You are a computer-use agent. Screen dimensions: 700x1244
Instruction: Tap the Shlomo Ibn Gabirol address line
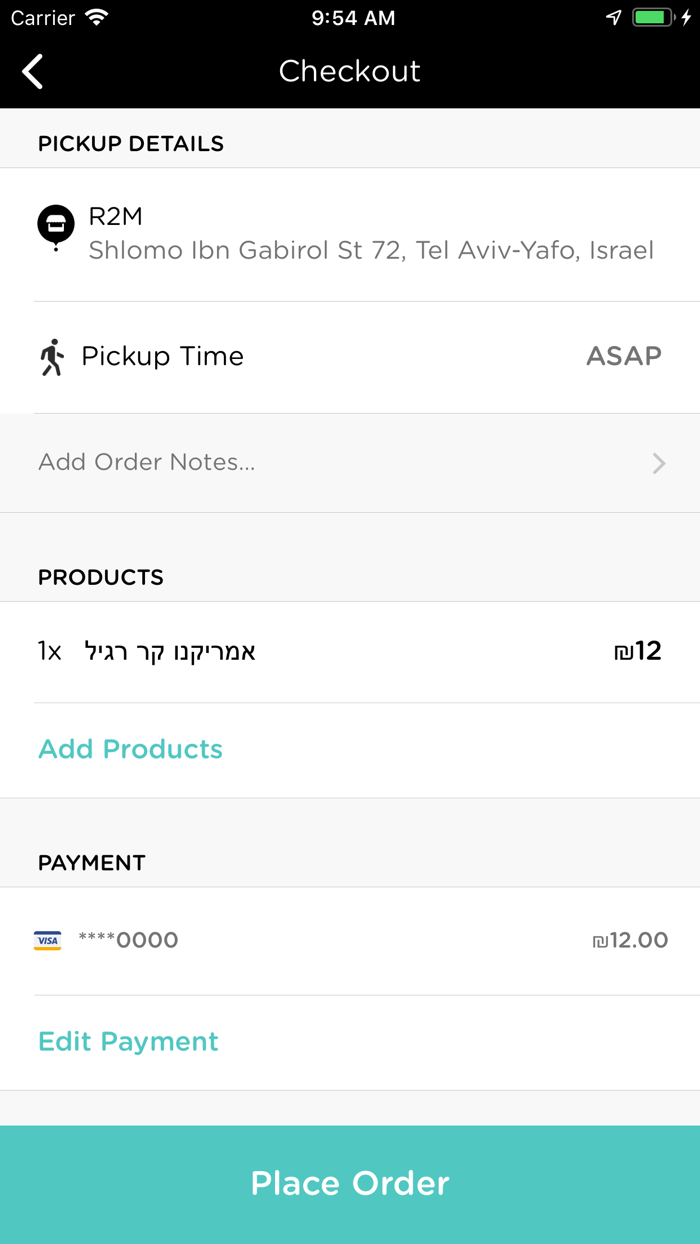click(371, 250)
